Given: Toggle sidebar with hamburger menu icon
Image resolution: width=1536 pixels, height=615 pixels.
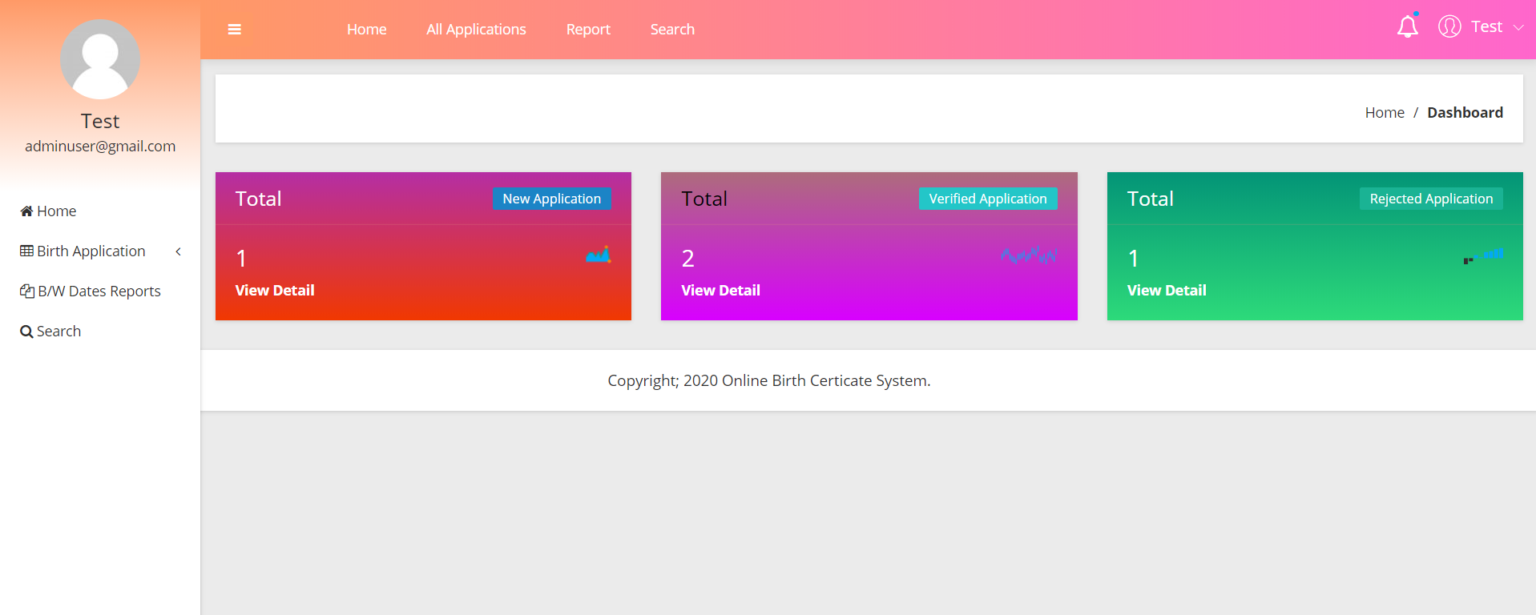Looking at the screenshot, I should (235, 29).
